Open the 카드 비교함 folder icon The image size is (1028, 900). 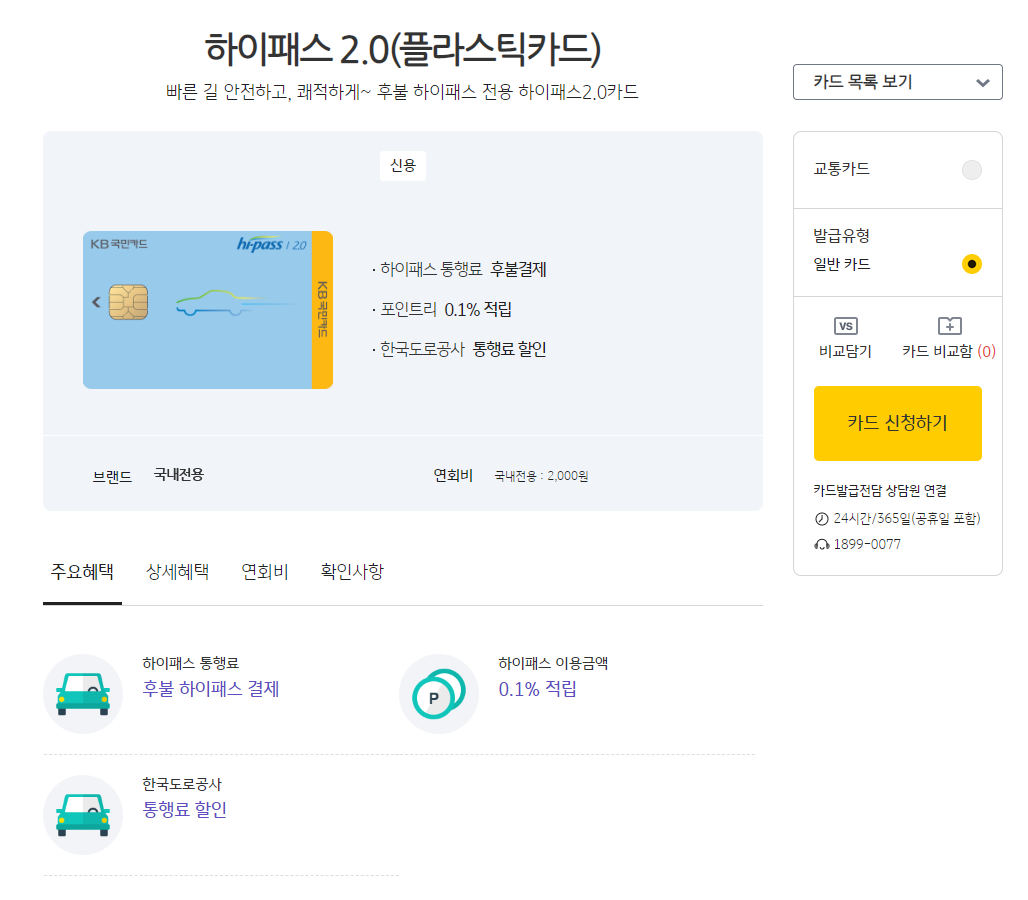[949, 326]
